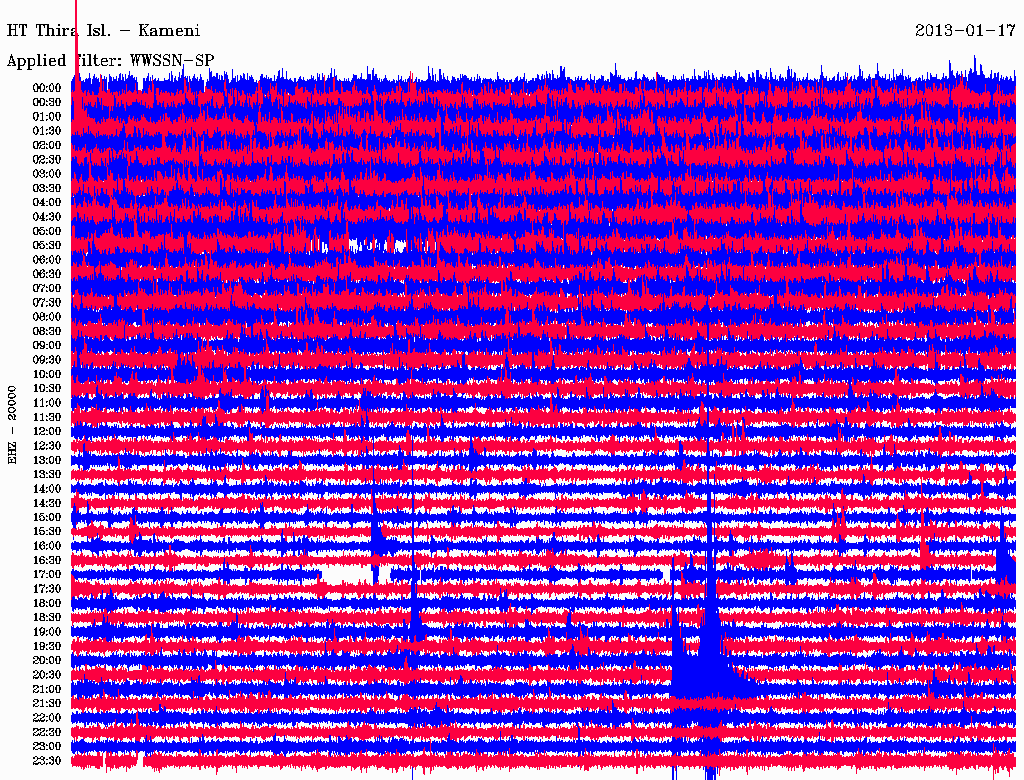Click the date label 2013-01-17

tap(964, 30)
